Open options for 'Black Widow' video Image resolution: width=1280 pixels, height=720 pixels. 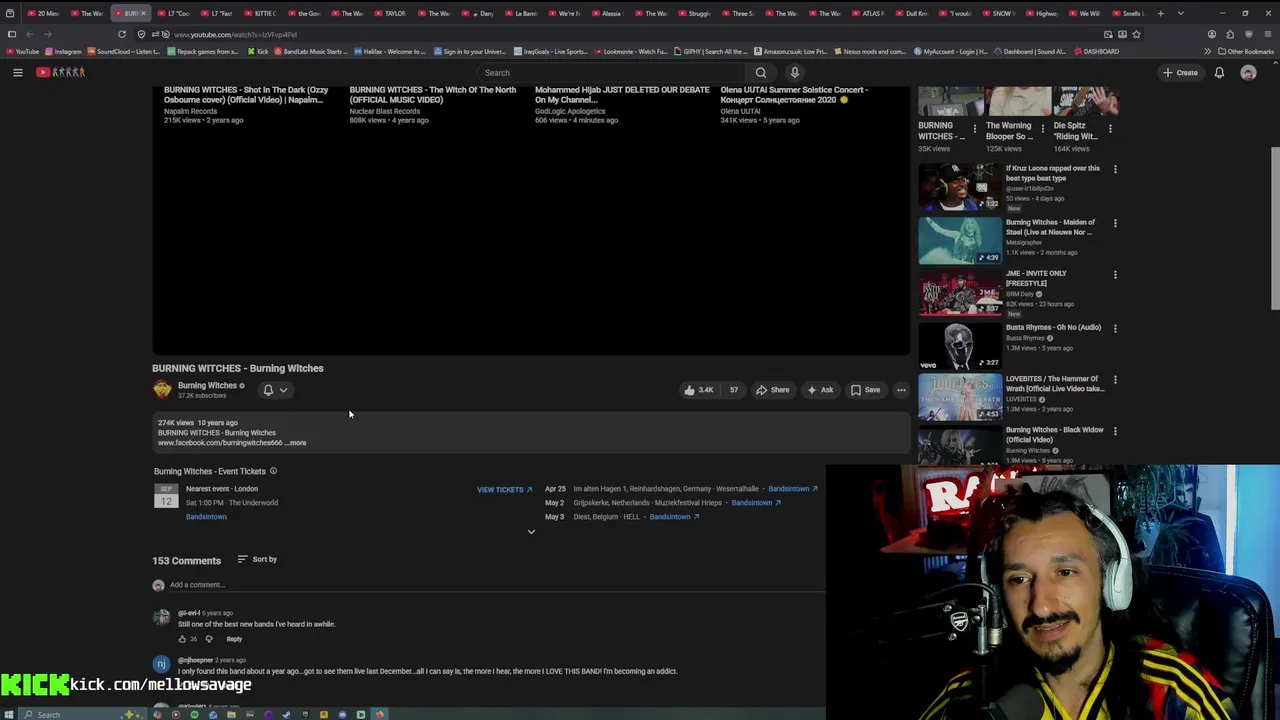coord(1115,431)
